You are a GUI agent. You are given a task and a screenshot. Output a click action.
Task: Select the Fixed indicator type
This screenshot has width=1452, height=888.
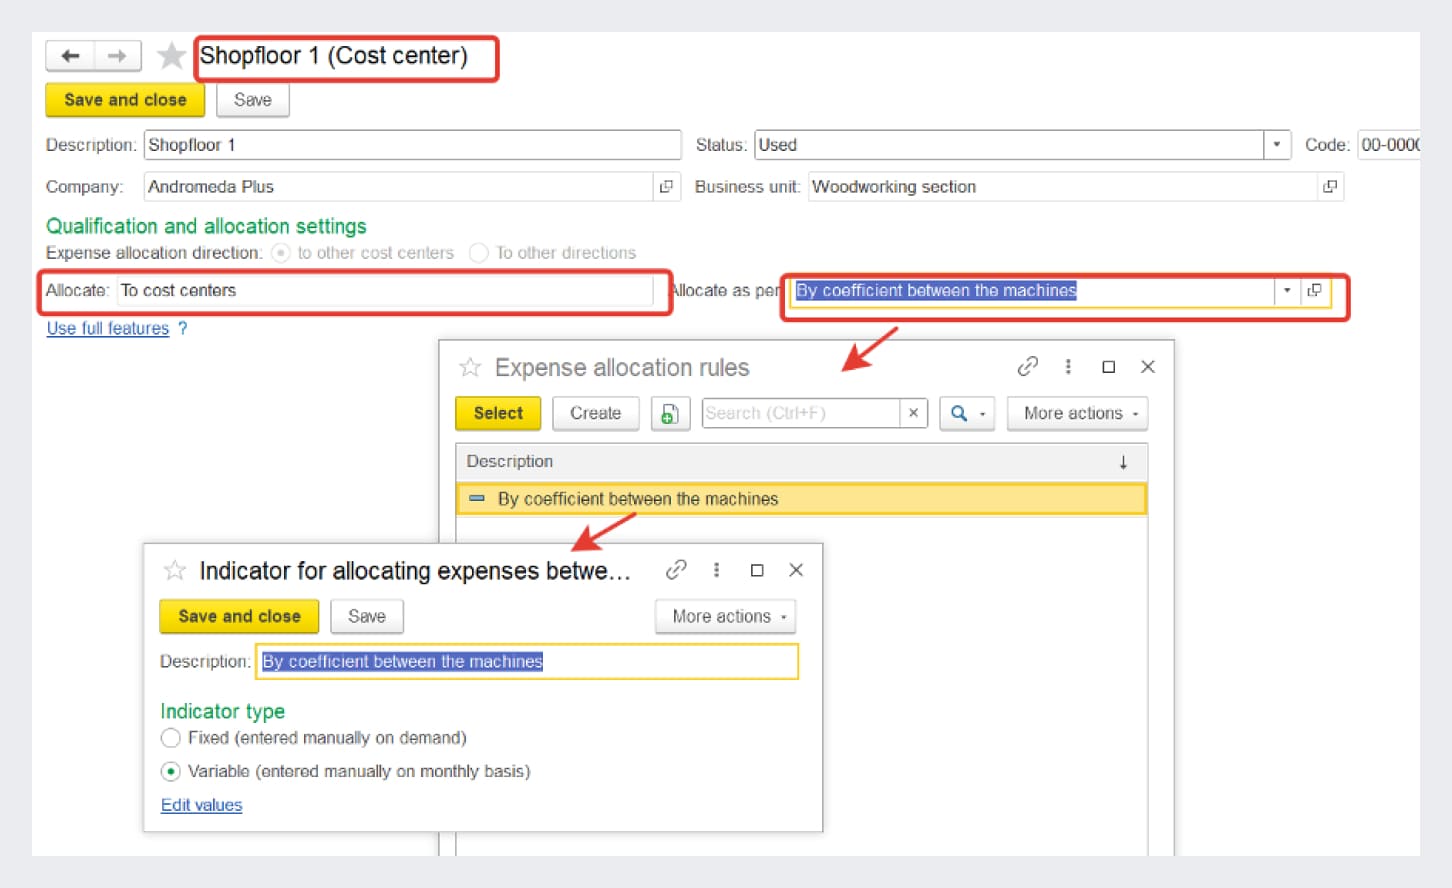tap(171, 738)
